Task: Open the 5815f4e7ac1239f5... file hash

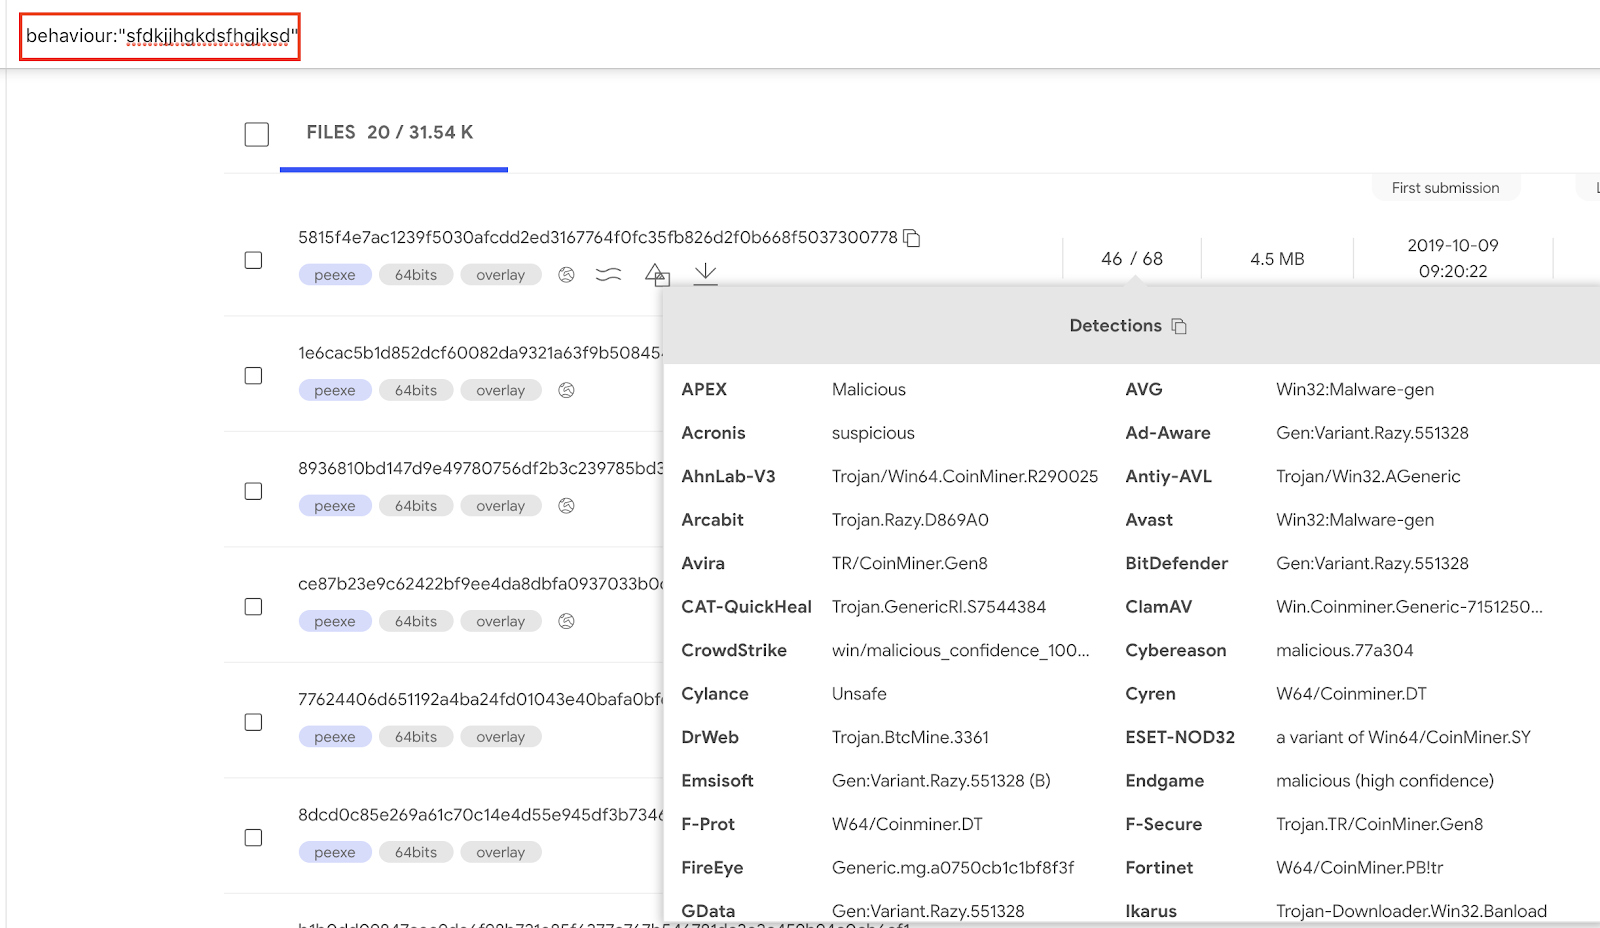Action: (x=598, y=238)
